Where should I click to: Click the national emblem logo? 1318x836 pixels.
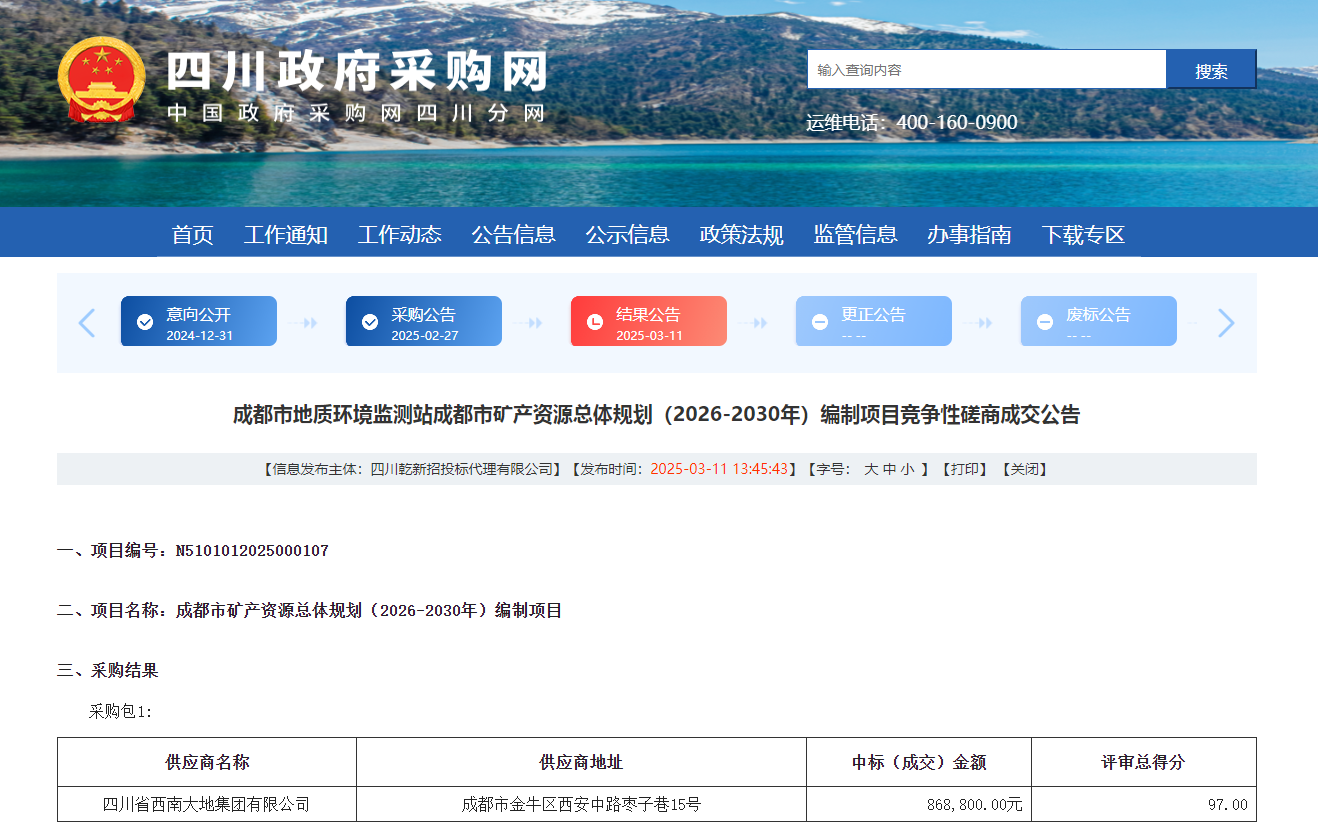[101, 80]
